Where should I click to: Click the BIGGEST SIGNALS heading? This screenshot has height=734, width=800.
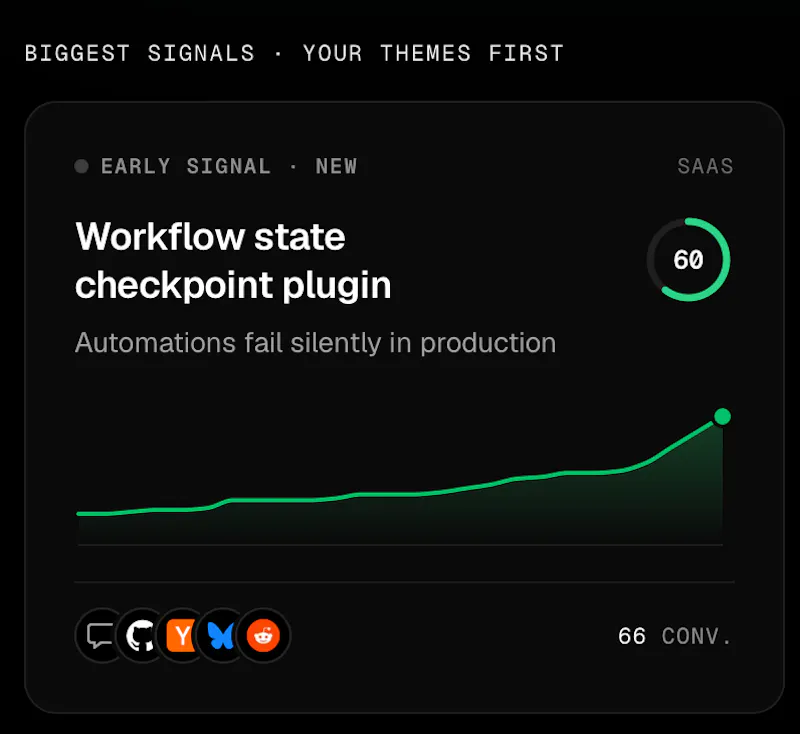[140, 53]
